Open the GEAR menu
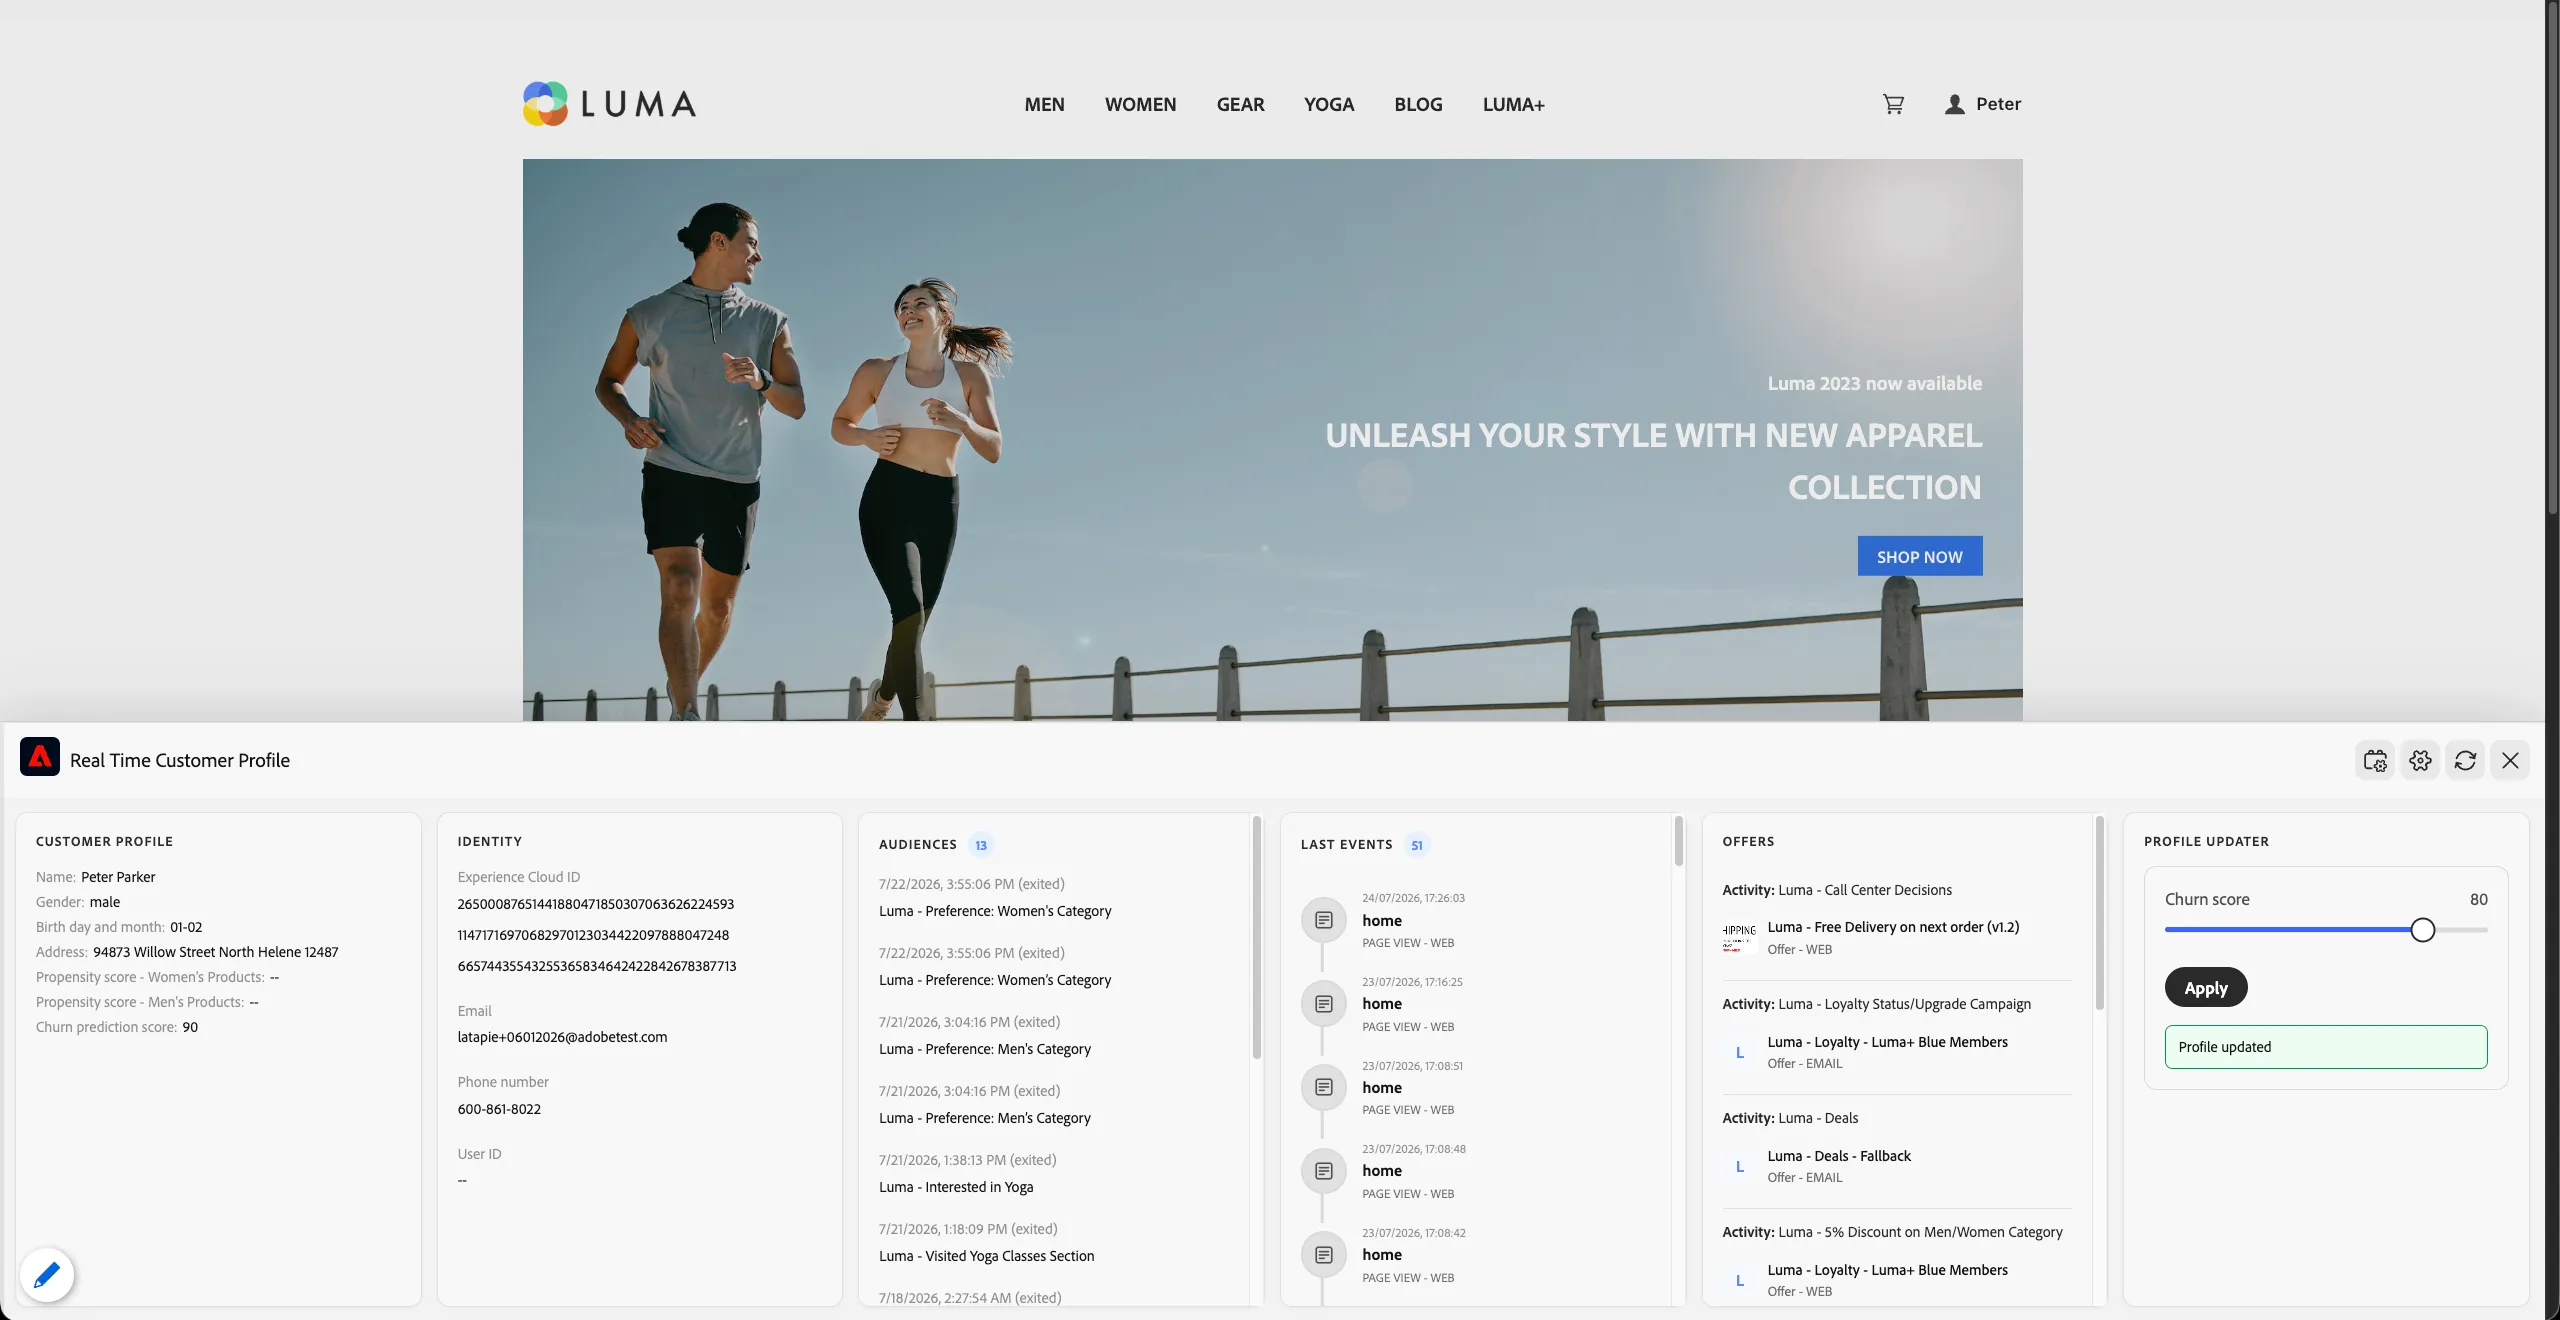 pos(1240,104)
